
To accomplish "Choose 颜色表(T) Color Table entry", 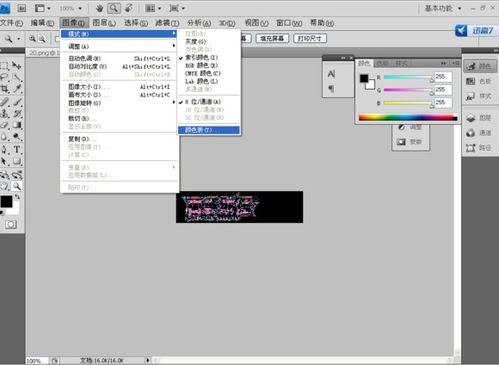I will pos(209,130).
